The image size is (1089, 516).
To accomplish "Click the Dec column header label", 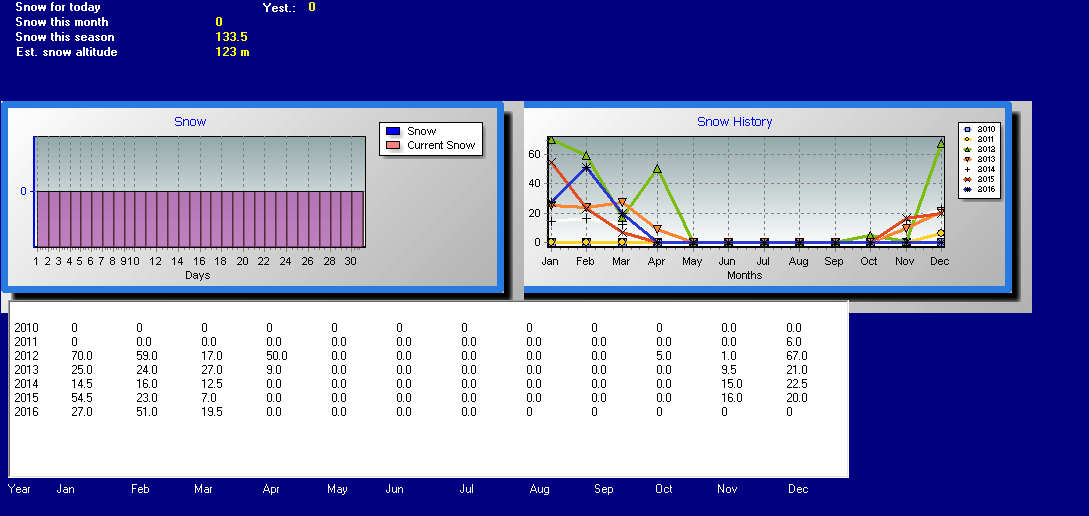I will pos(797,489).
